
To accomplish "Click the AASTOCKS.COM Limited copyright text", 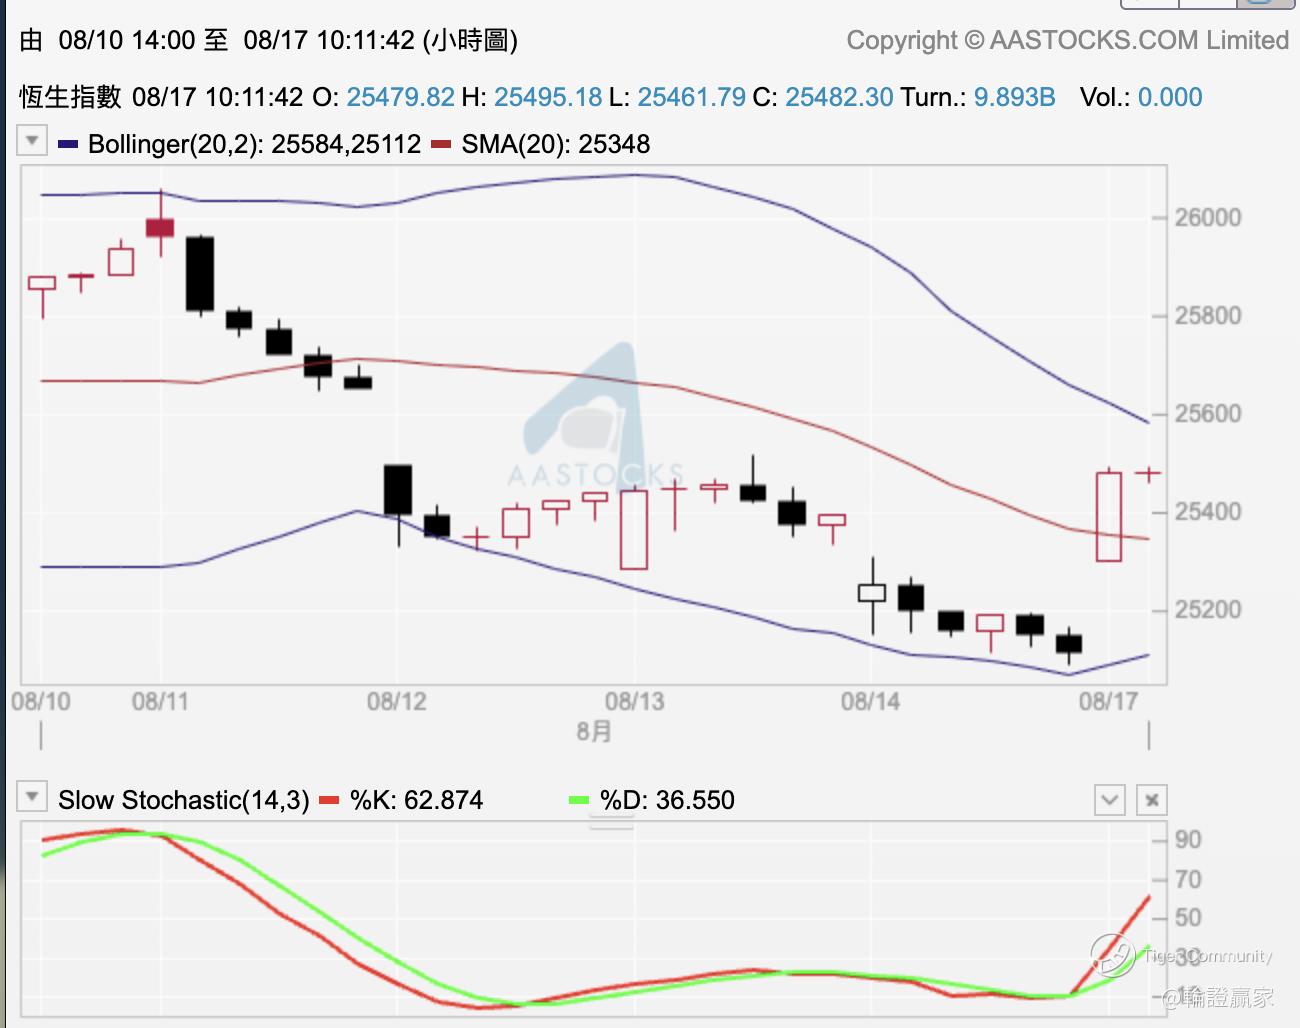I will [1068, 40].
